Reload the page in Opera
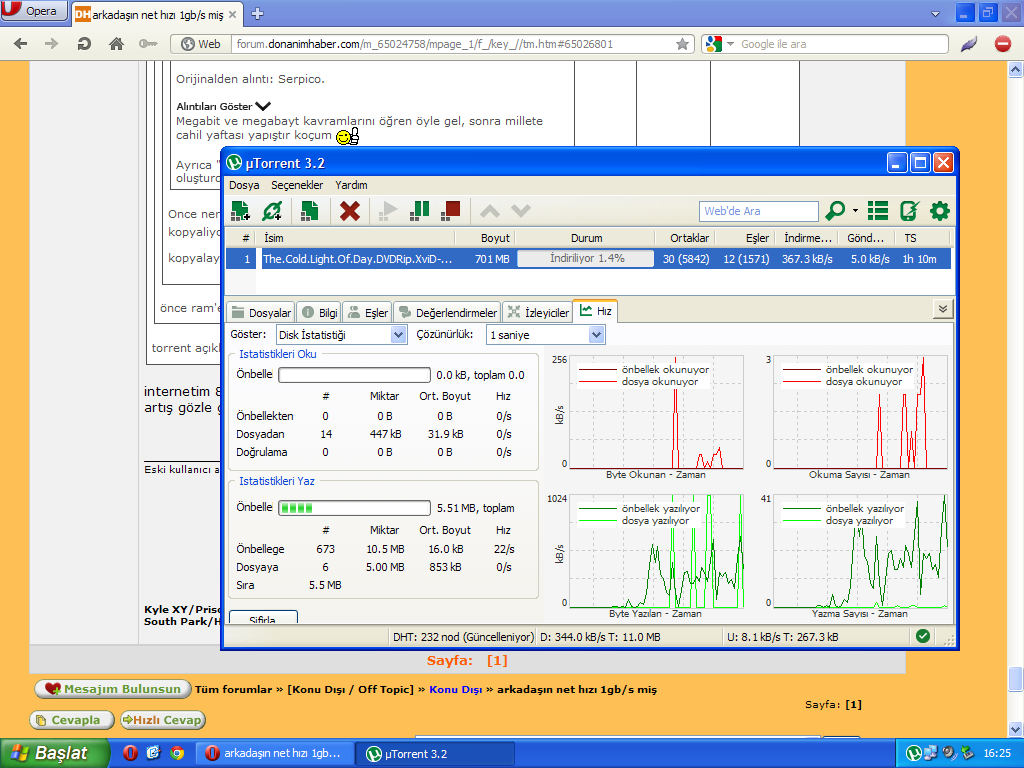This screenshot has height=768, width=1024. [x=84, y=44]
